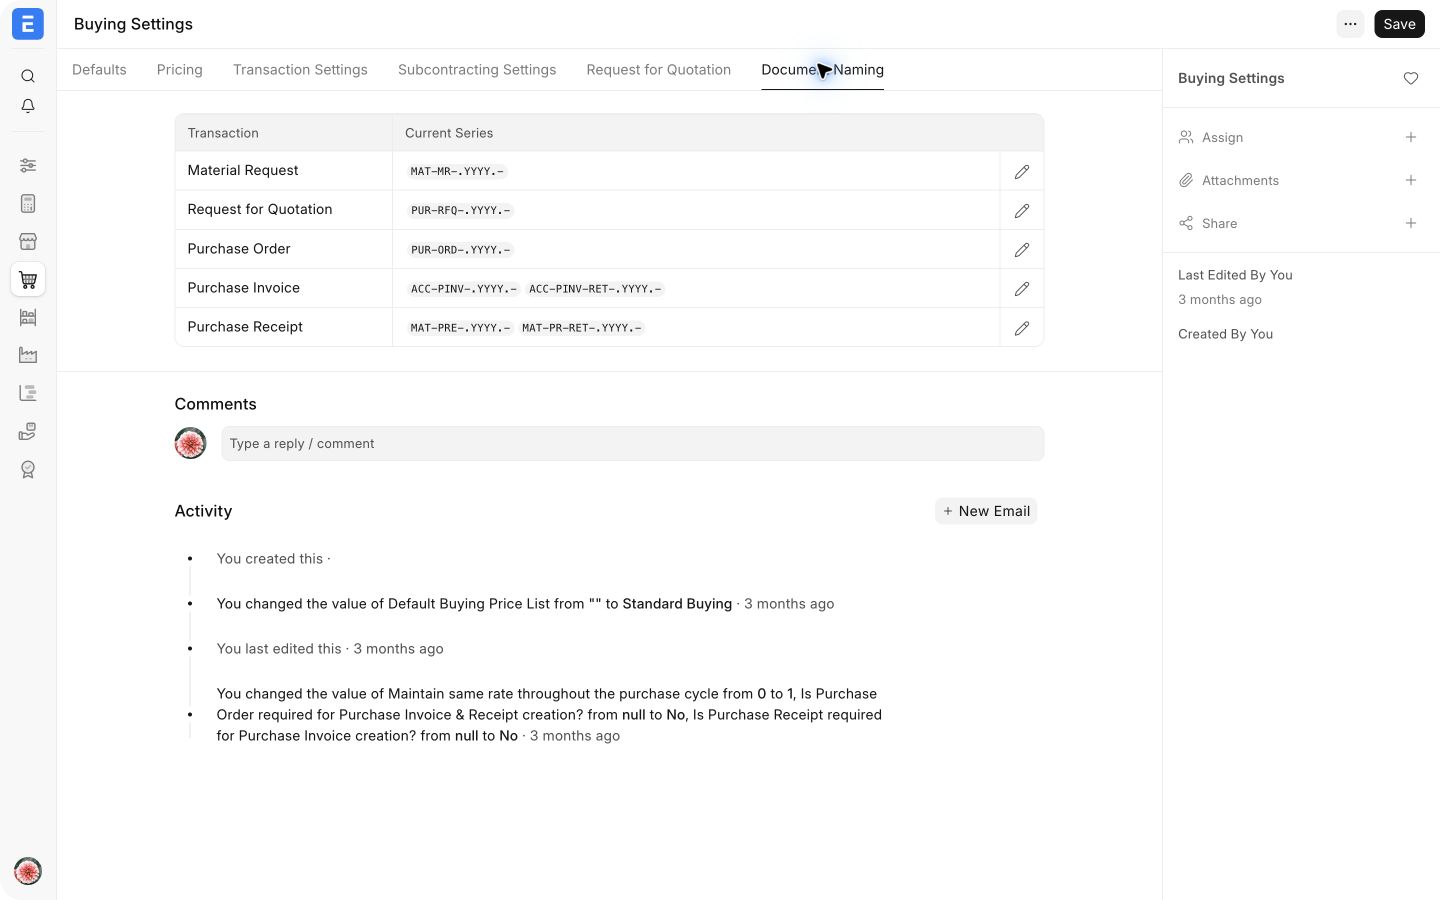The image size is (1440, 900).
Task: Click the ACC-PINV-RET-.YYYY.- series tag
Action: 595,289
